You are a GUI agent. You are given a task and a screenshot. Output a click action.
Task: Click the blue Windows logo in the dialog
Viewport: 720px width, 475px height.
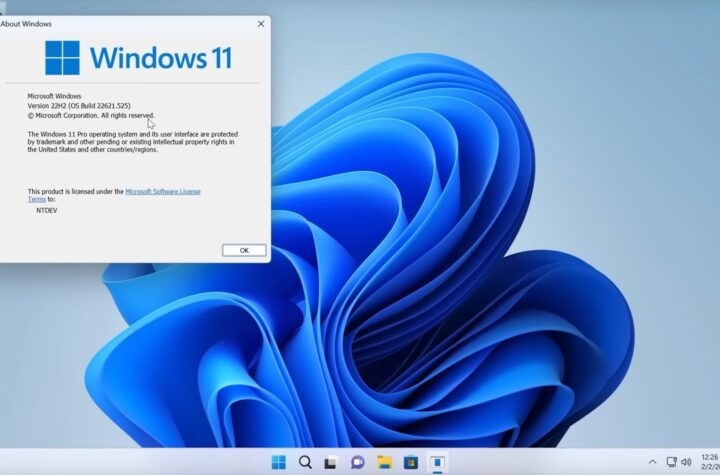pyautogui.click(x=62, y=58)
